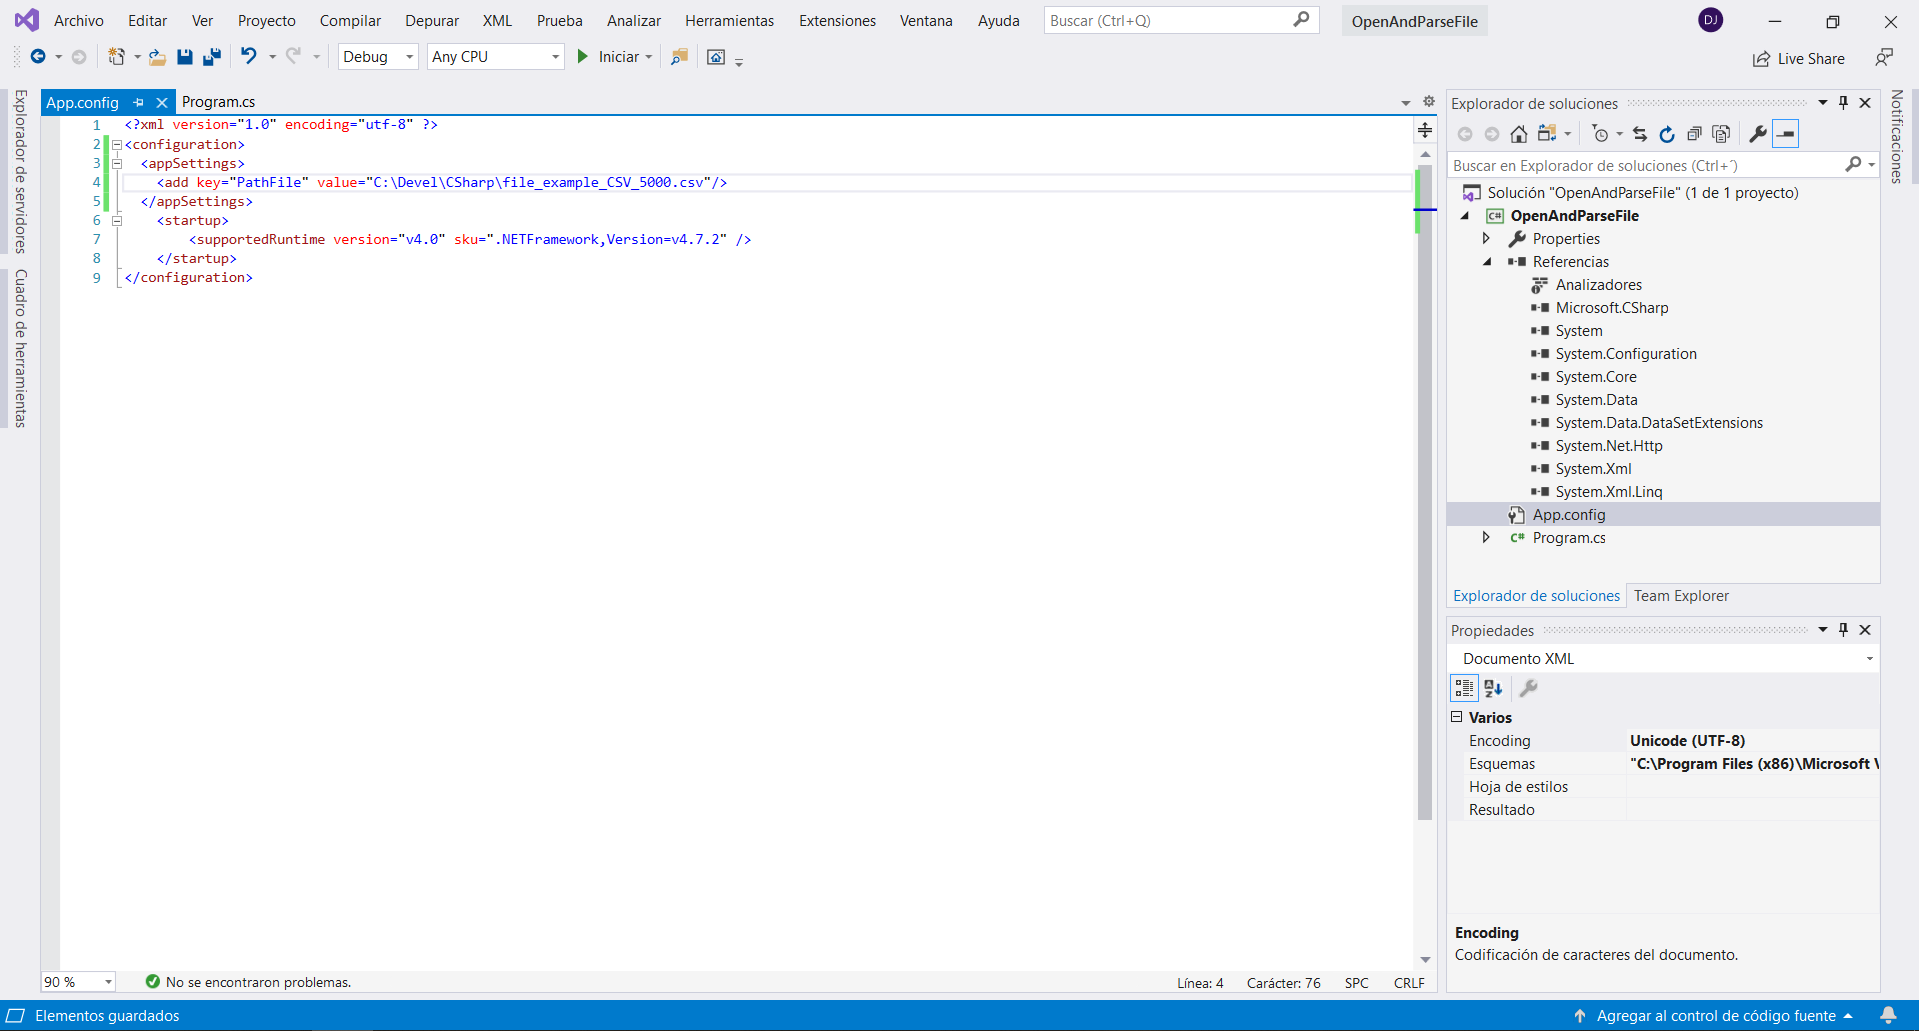
Task: Open file with the folder toolbar icon
Action: [x=157, y=57]
